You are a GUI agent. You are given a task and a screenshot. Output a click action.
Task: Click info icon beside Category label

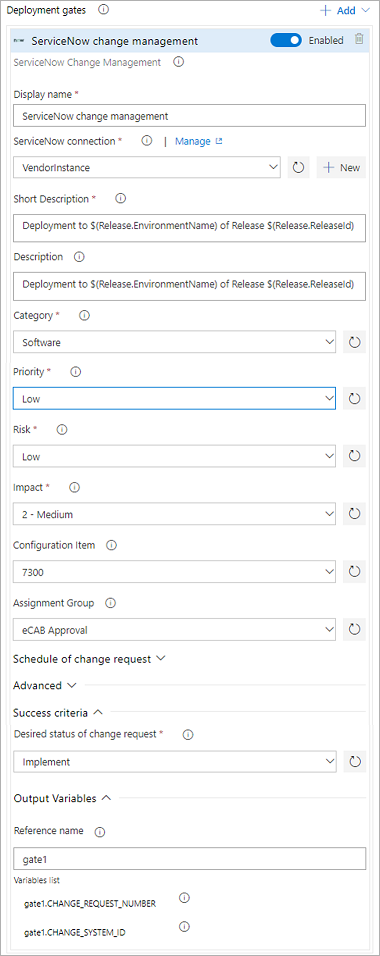84,315
